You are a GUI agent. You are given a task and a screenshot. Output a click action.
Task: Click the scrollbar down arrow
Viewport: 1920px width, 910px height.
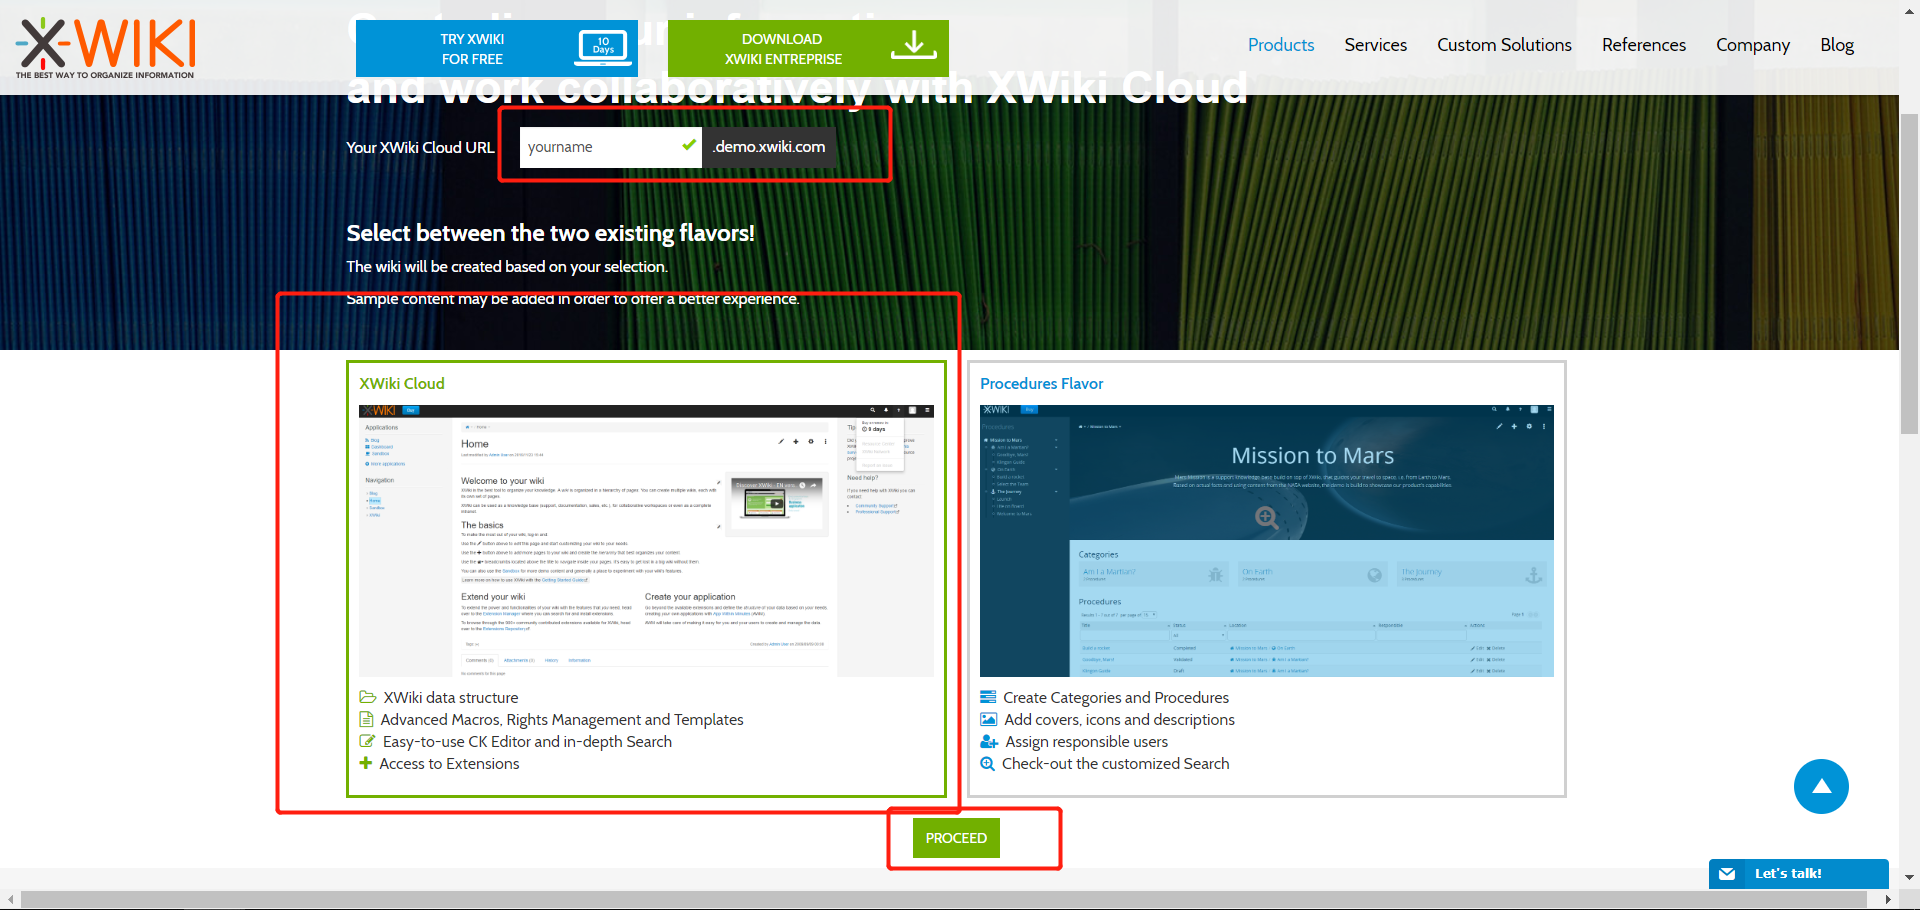pos(1909,877)
